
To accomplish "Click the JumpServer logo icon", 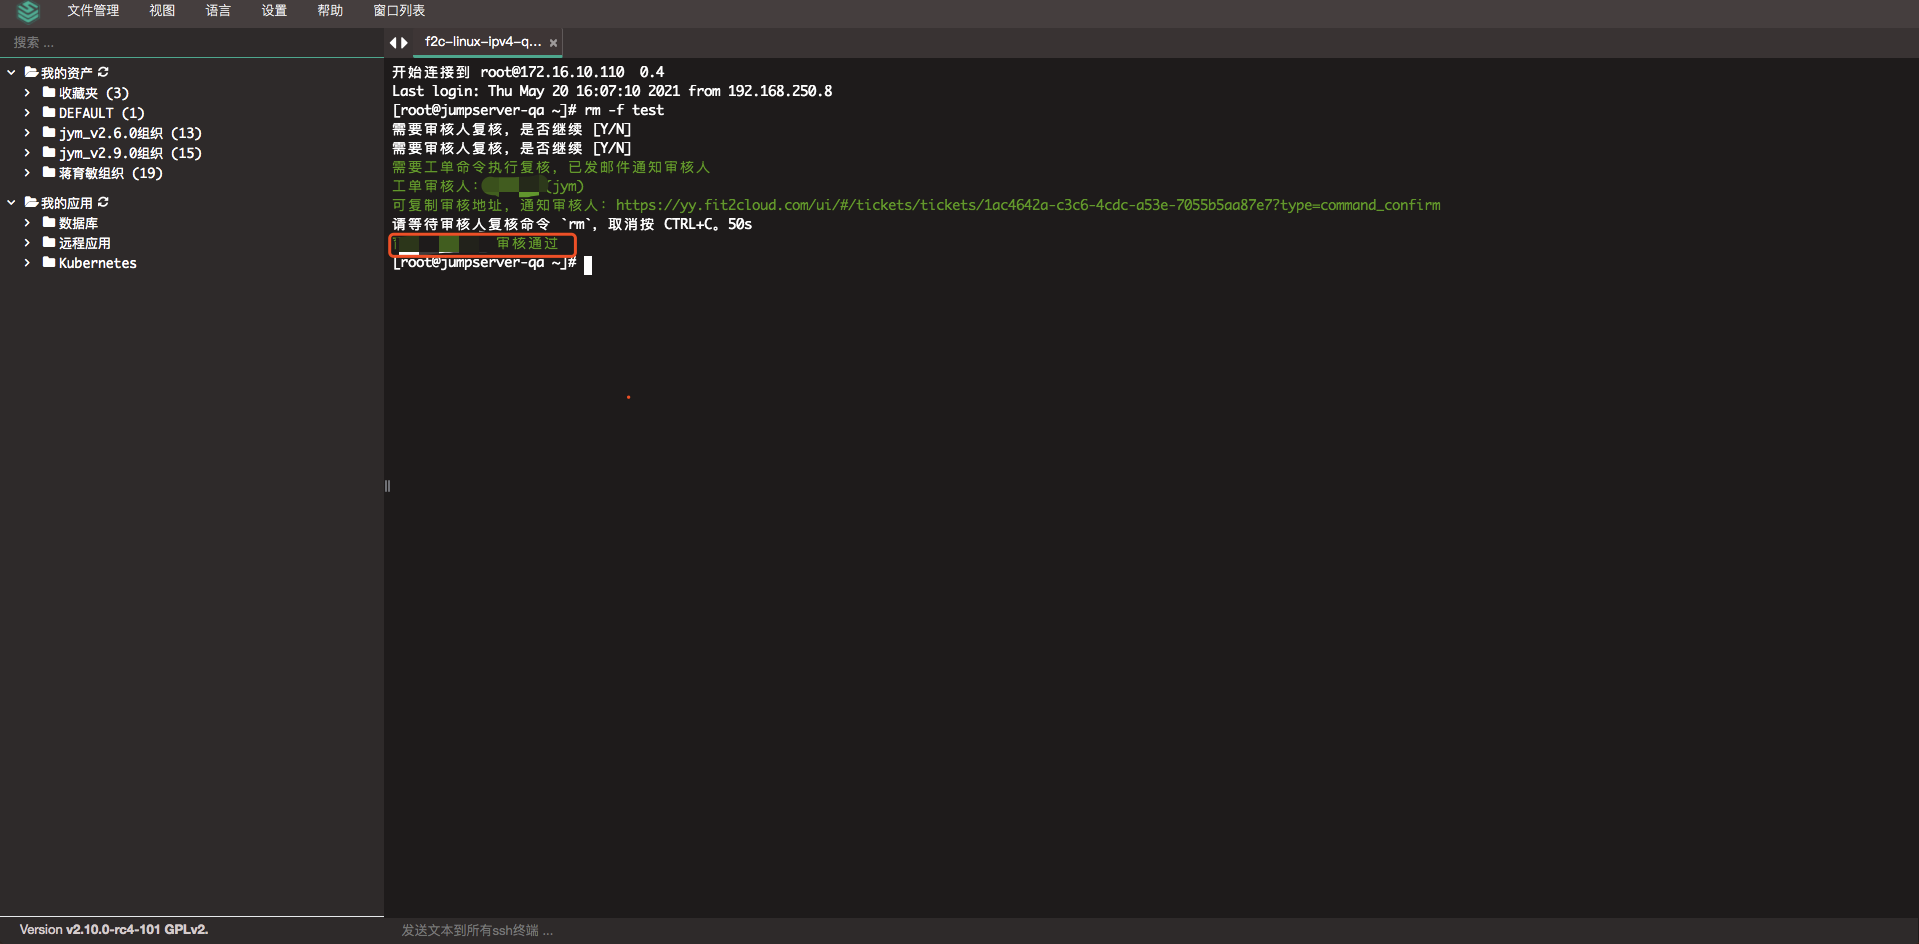I will [28, 11].
